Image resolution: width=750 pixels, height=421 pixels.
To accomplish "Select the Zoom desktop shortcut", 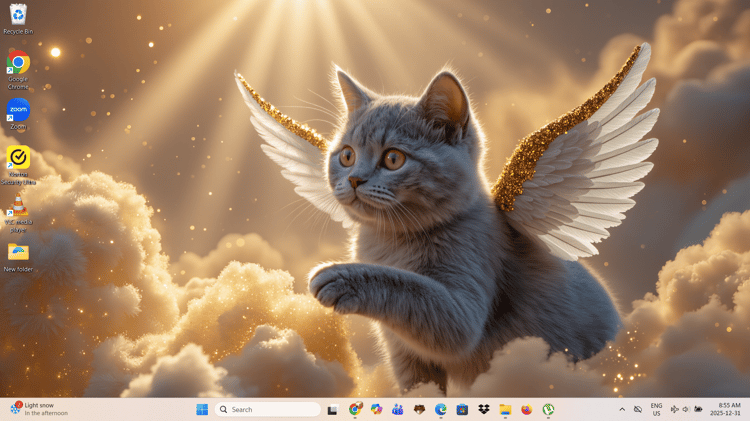I will (18, 114).
